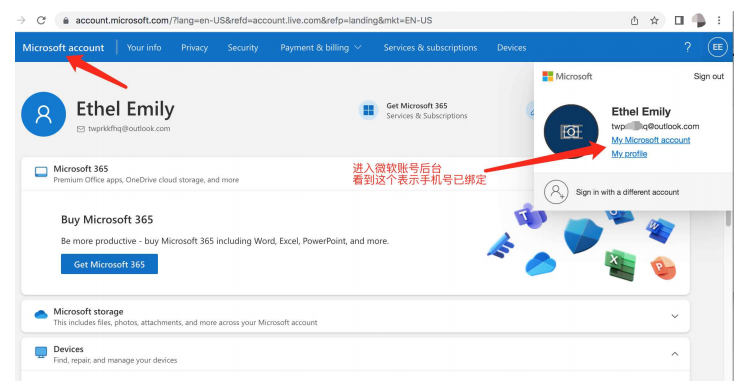Screen dimensions: 746x391
Task: Click the Buy Microsoft 365 heading
Action: [x=107, y=220]
